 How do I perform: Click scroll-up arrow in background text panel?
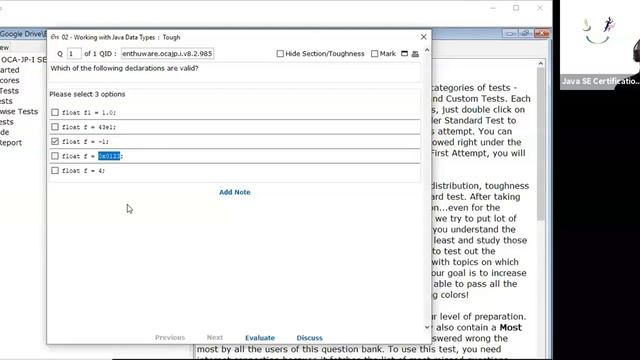540,64
